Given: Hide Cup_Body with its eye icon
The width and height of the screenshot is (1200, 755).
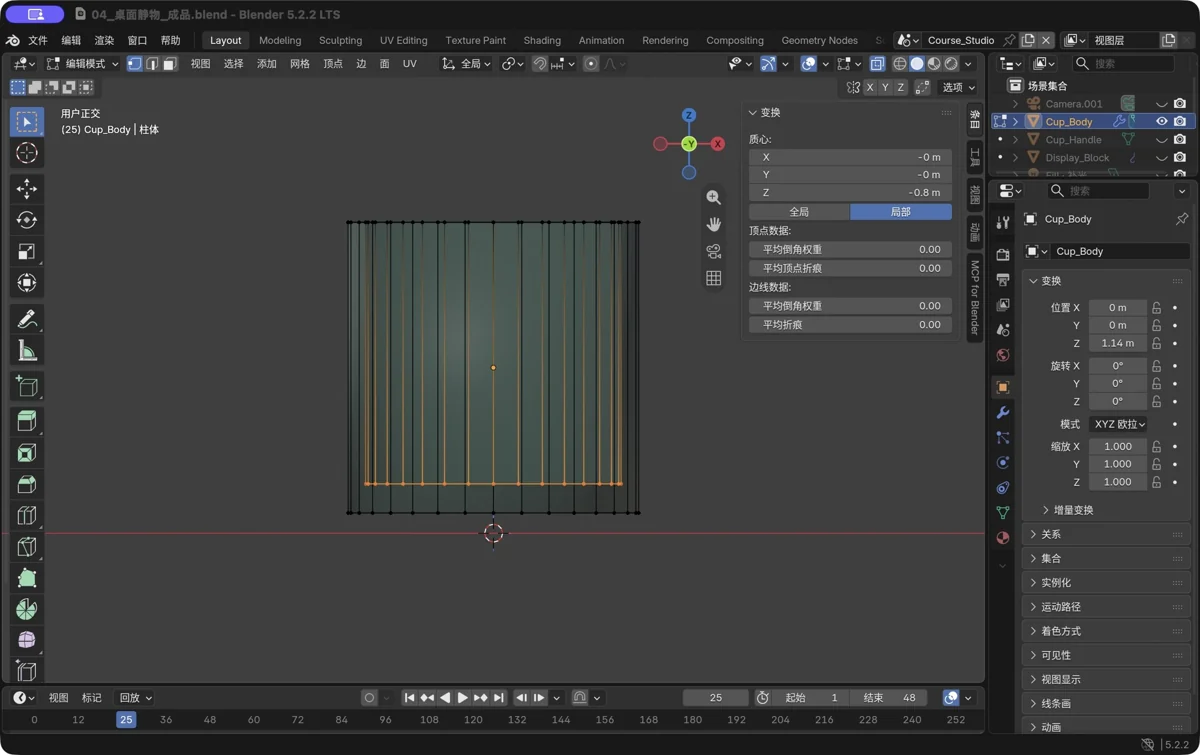Looking at the screenshot, I should (x=1161, y=122).
